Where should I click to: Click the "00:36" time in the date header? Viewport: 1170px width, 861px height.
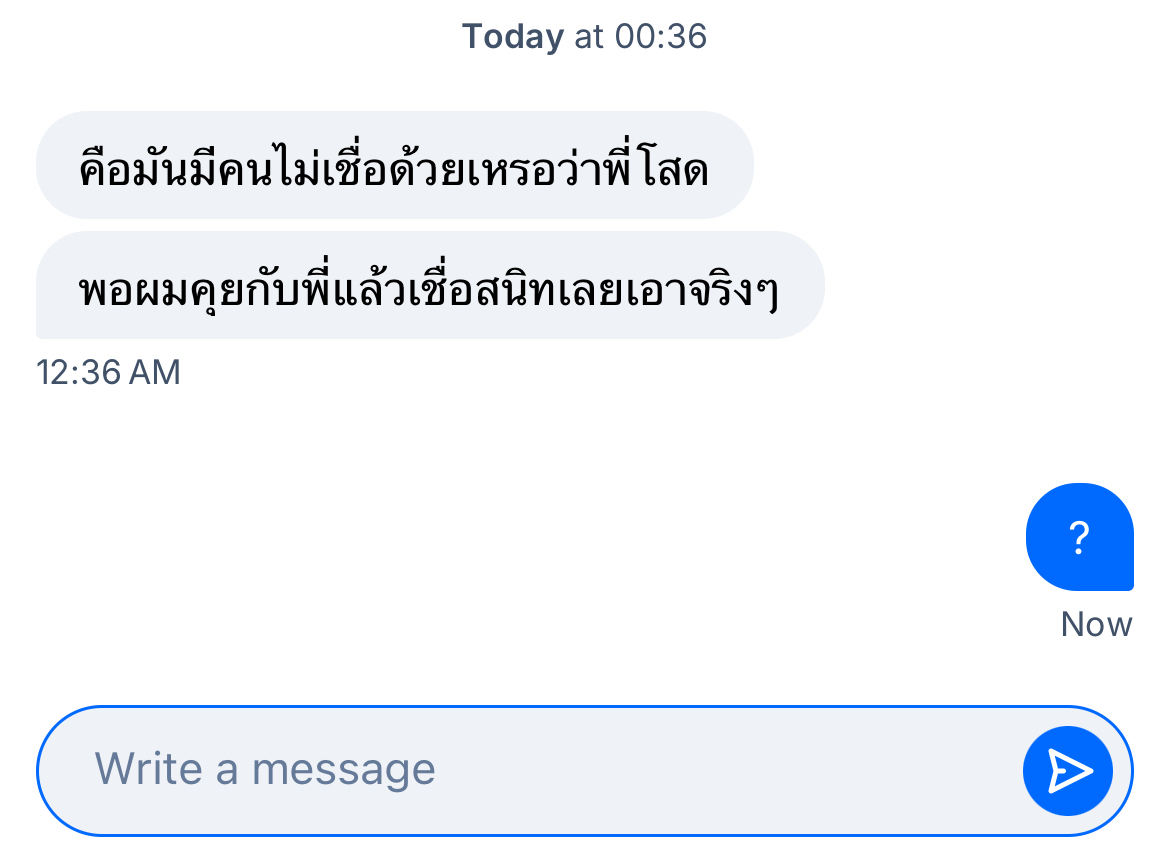(661, 37)
